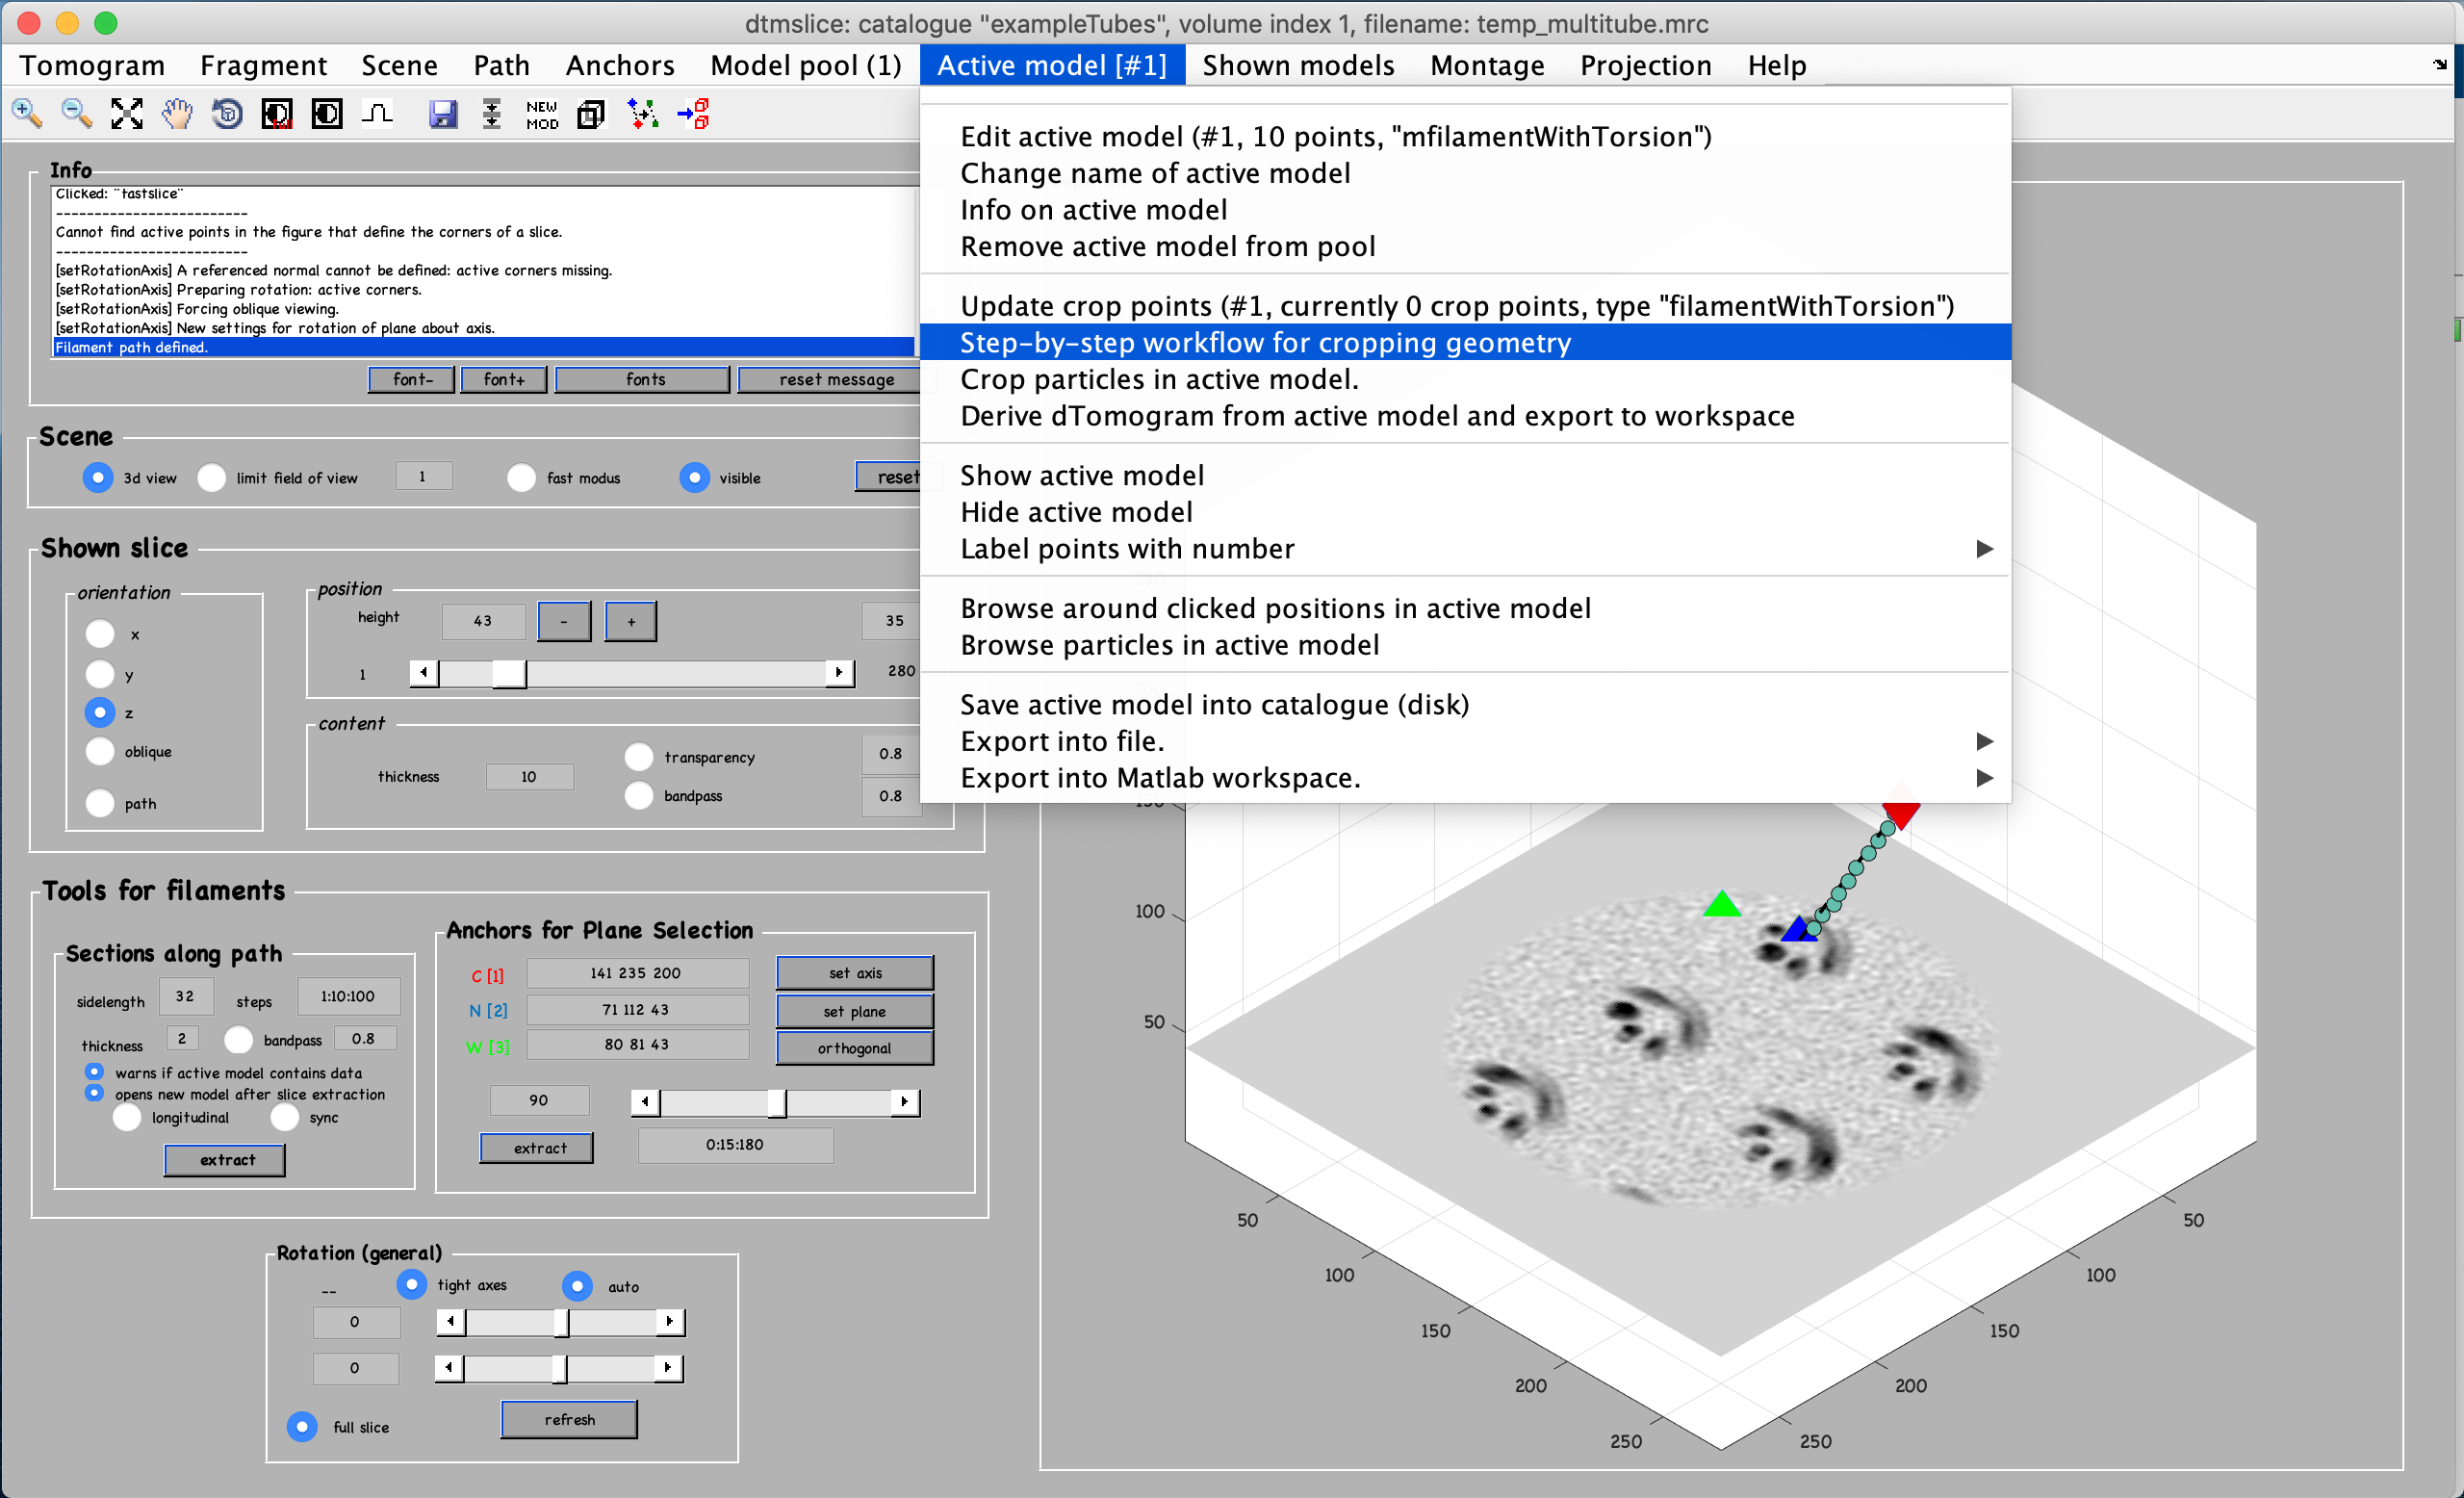Open the Fragment menu
The width and height of the screenshot is (2464, 1498).
[263, 66]
